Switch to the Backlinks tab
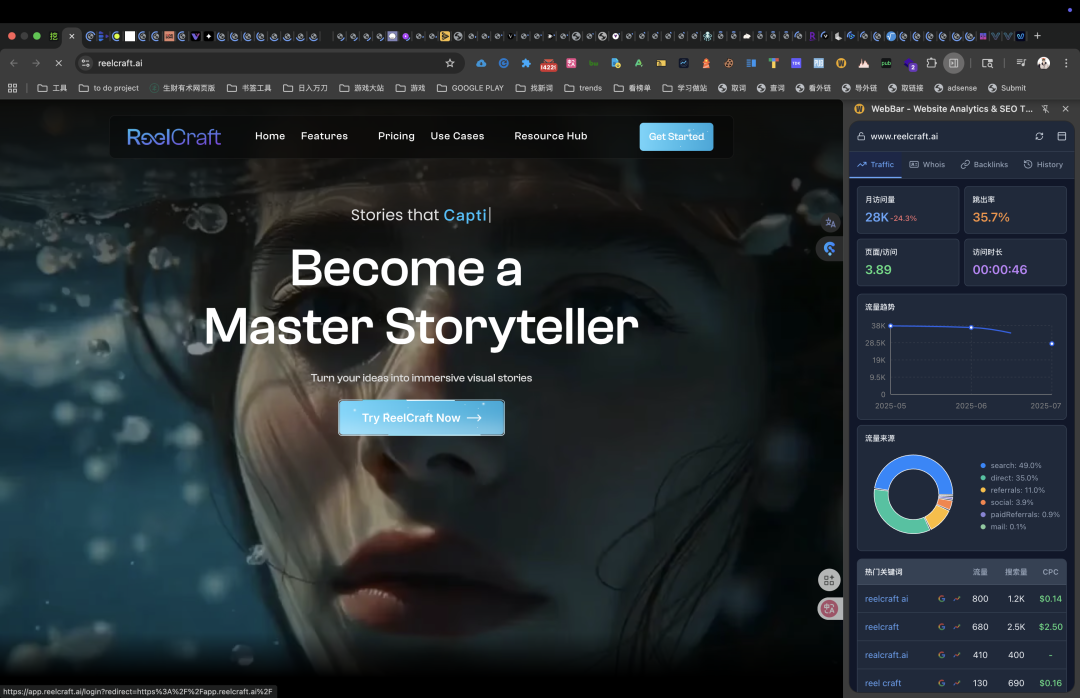 pos(984,165)
